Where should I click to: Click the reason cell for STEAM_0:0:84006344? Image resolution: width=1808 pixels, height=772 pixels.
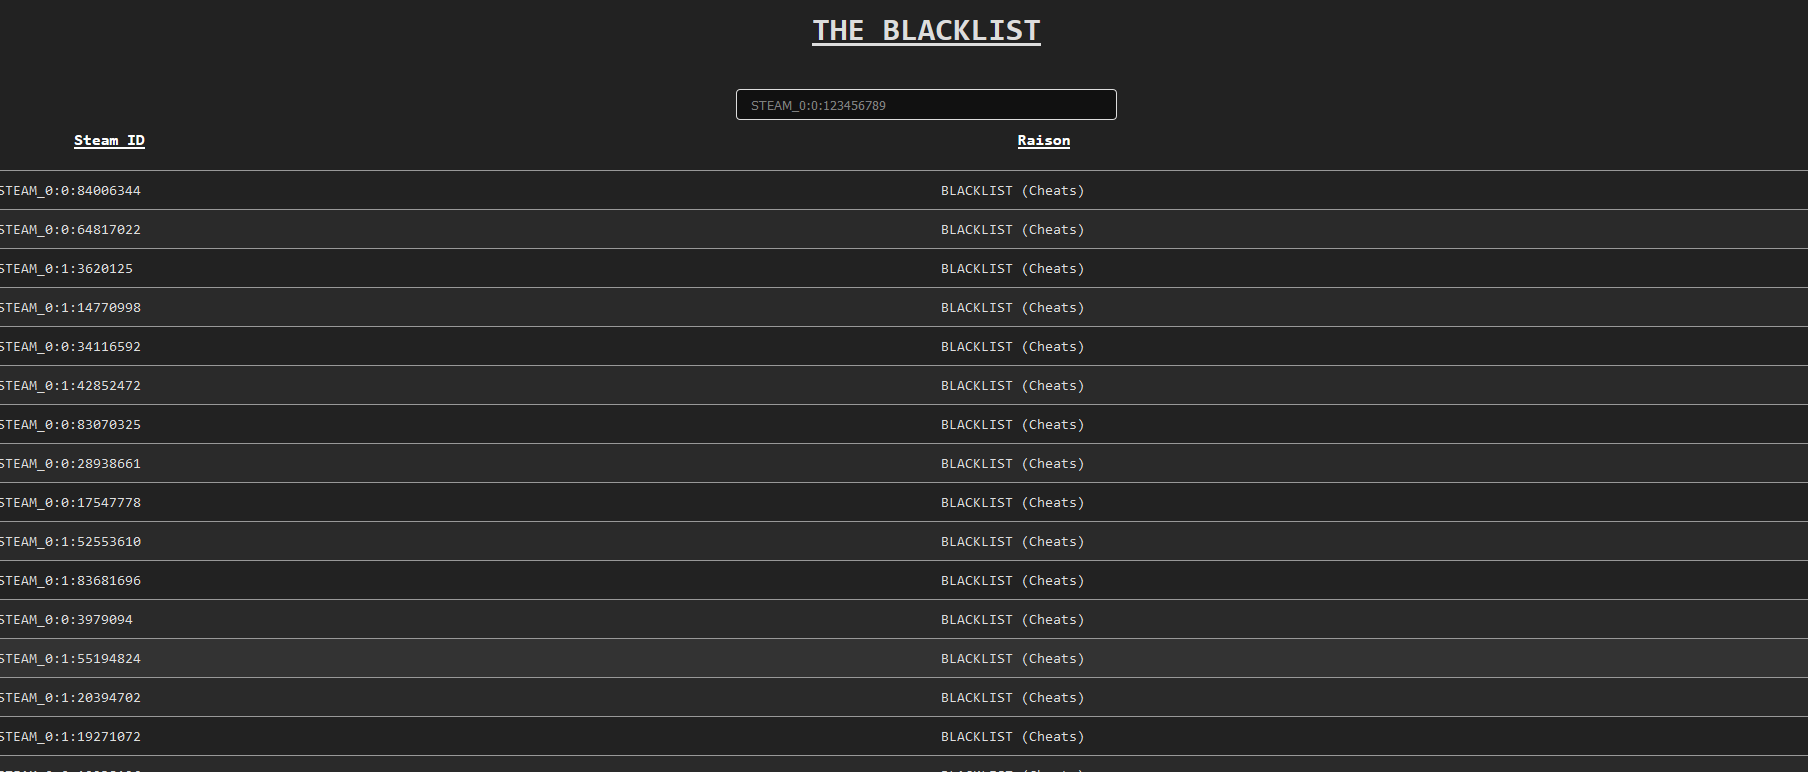(1012, 190)
